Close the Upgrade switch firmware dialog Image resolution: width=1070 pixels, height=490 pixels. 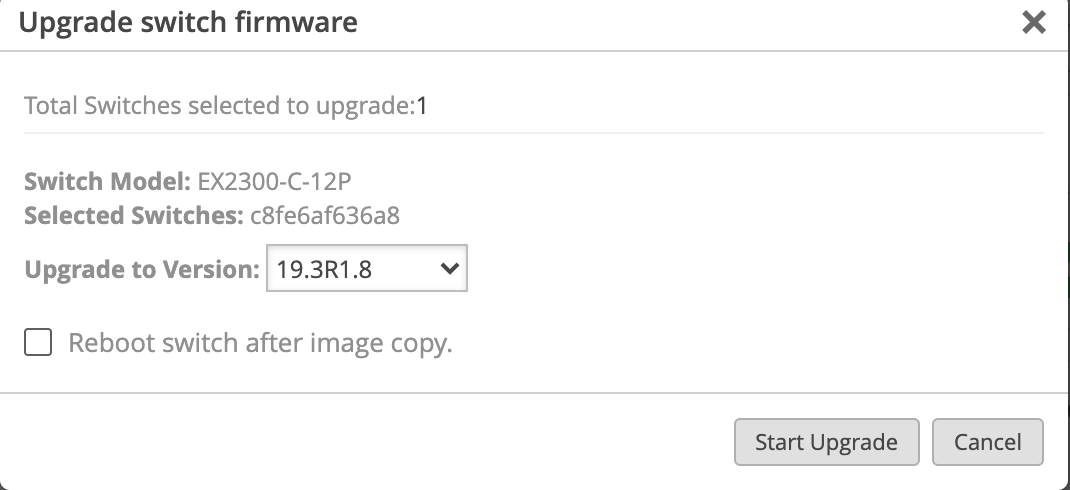pos(1033,23)
